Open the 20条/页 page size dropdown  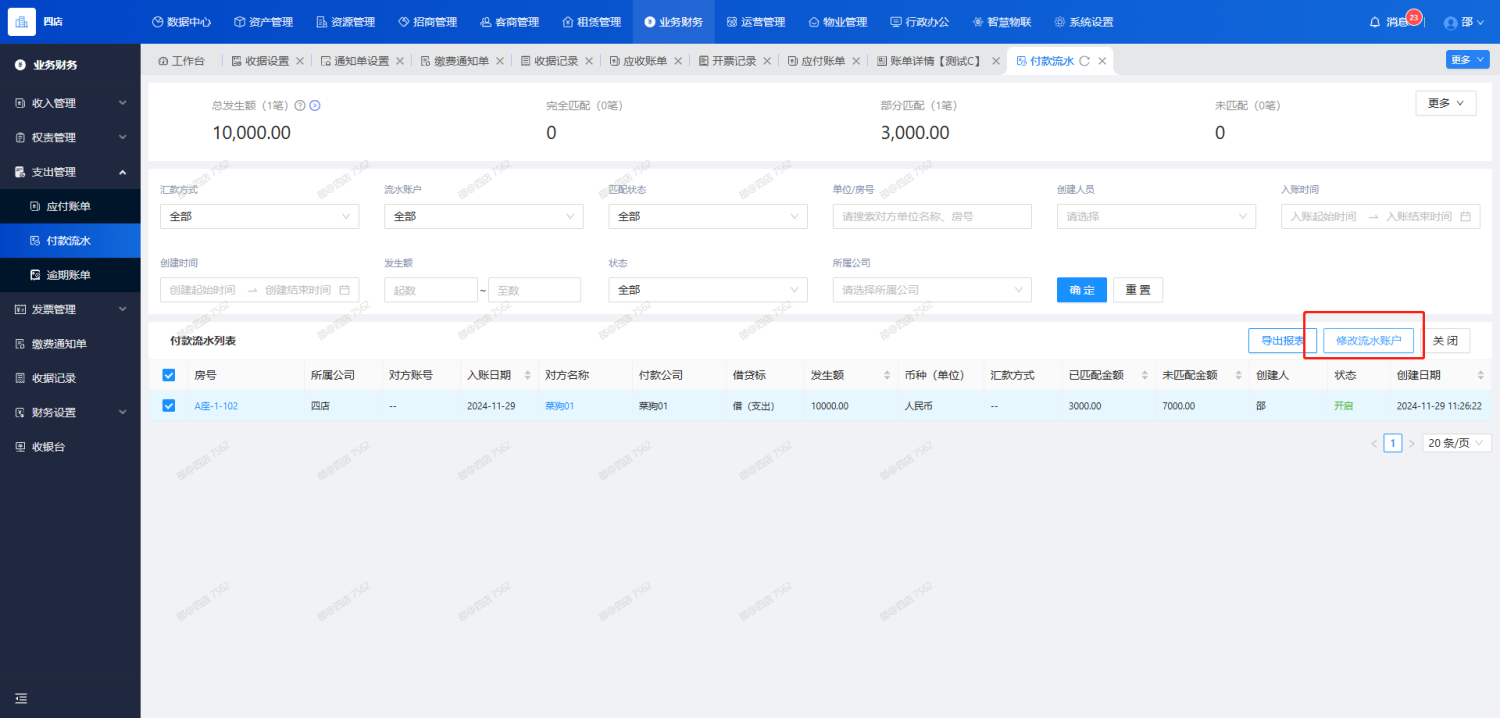(1457, 443)
